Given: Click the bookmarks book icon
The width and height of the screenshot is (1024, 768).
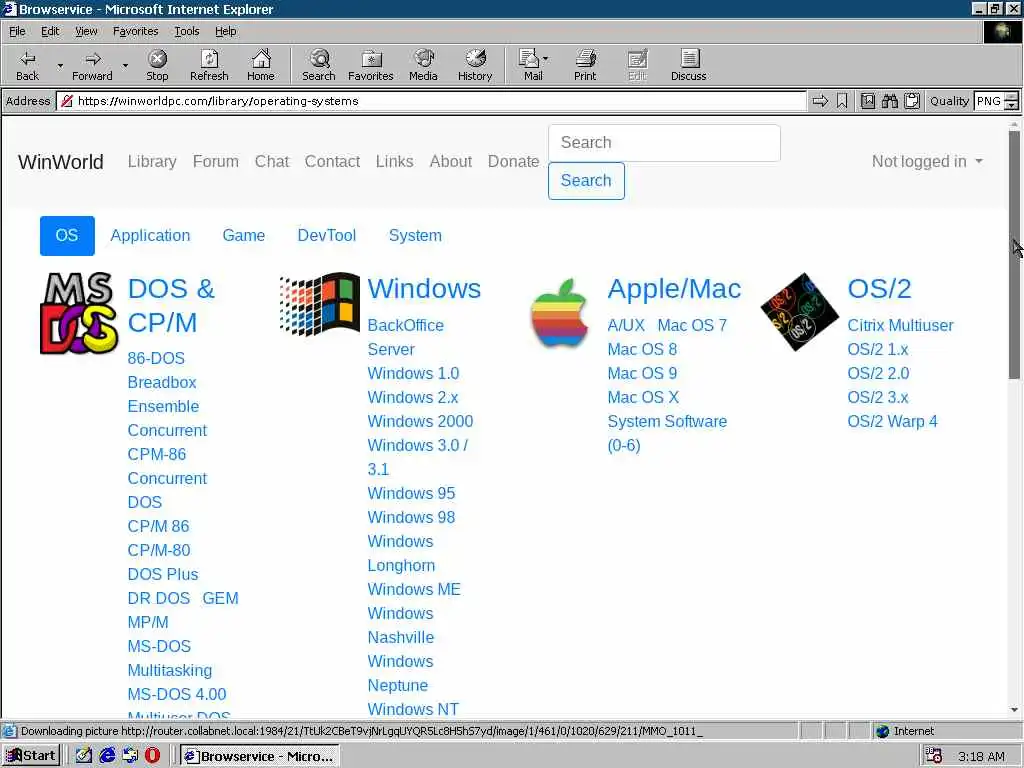Looking at the screenshot, I should point(868,101).
